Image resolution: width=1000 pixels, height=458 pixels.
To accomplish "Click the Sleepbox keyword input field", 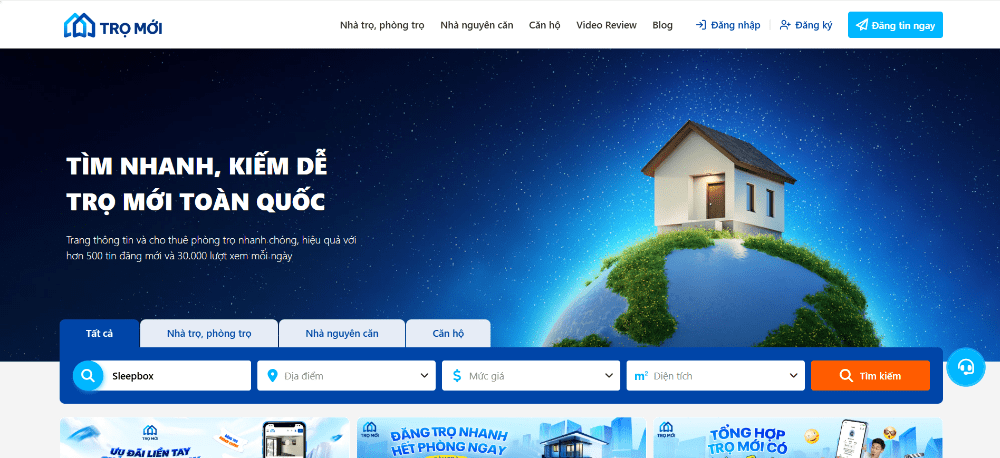I will click(x=162, y=376).
